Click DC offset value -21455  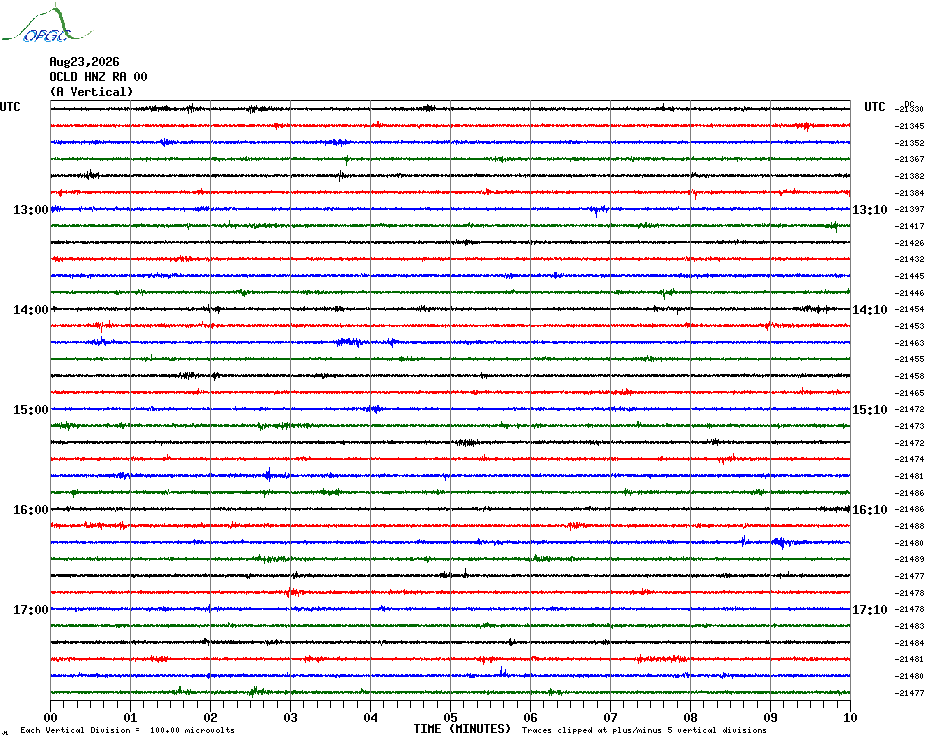[909, 359]
